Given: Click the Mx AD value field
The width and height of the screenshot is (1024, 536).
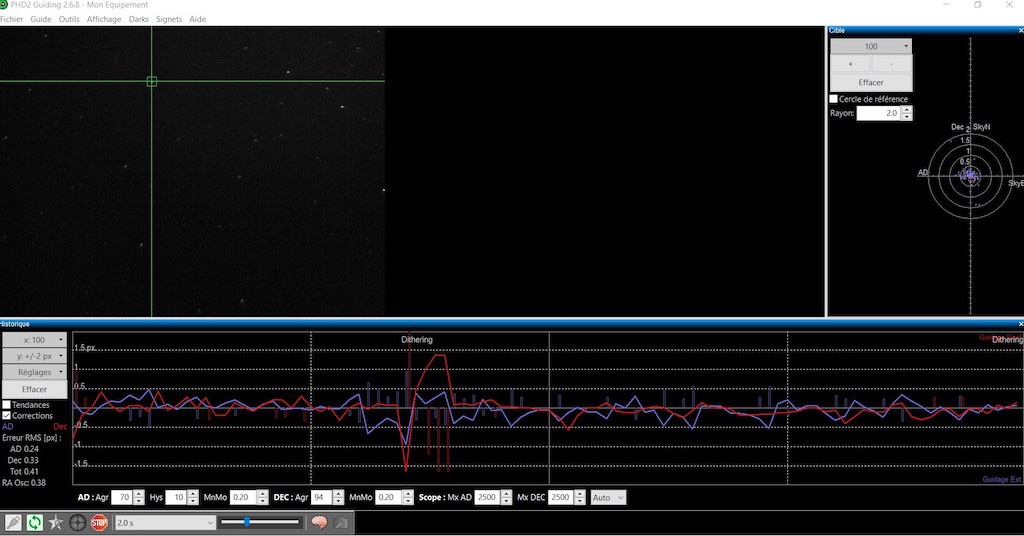Looking at the screenshot, I should [x=487, y=497].
